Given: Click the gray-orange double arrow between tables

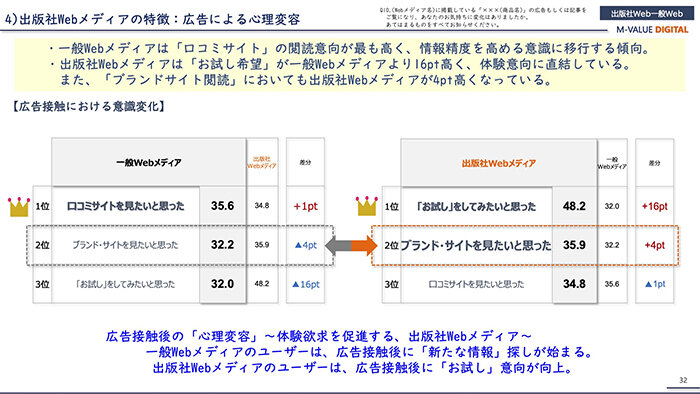Looking at the screenshot, I should pos(351,245).
